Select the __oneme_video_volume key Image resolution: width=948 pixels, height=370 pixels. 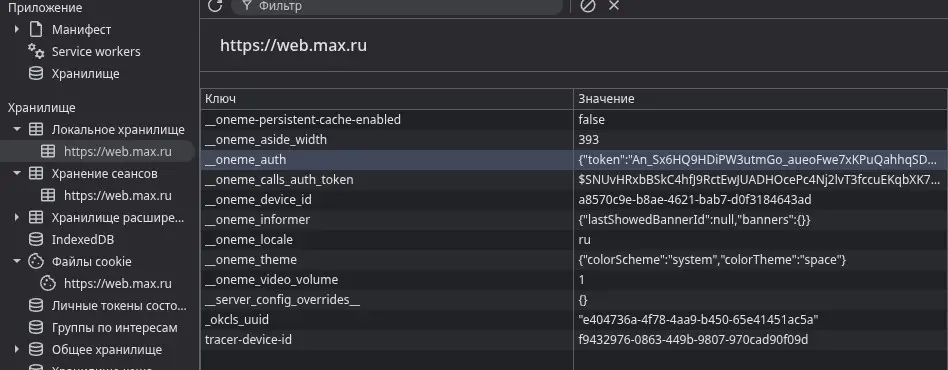click(x=271, y=279)
